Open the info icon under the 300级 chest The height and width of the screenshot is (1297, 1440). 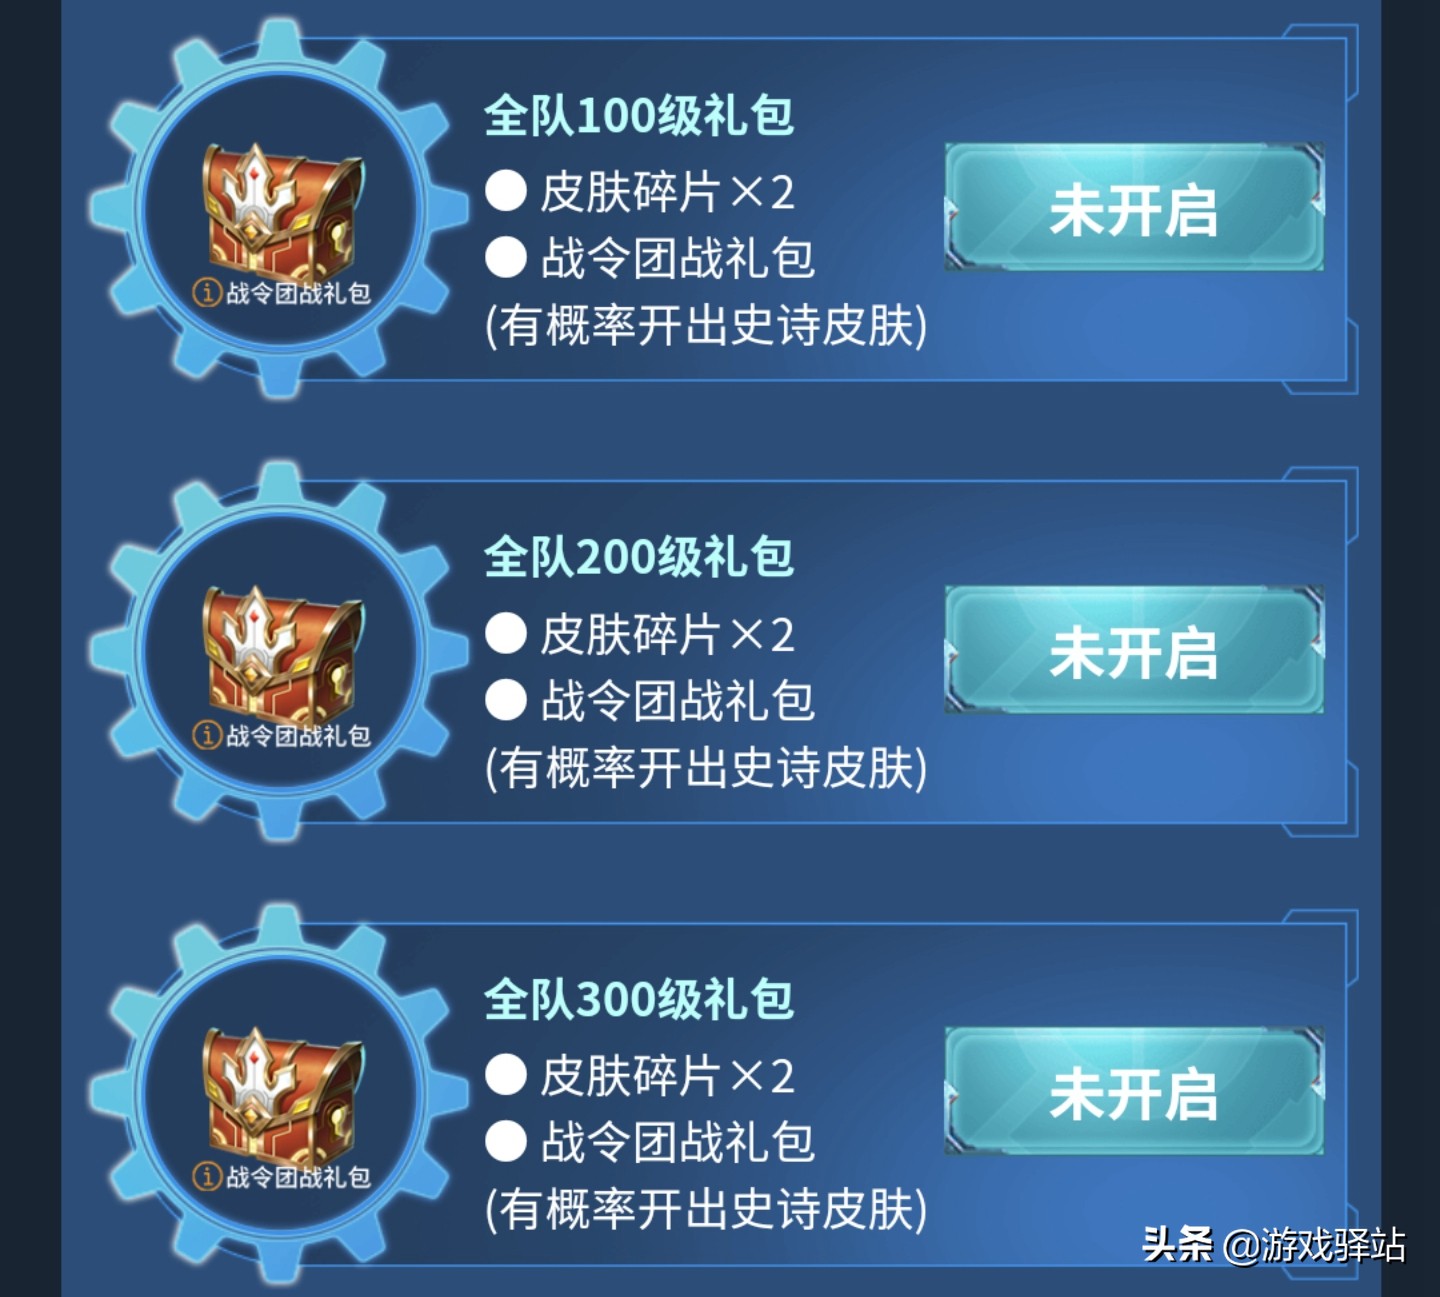coord(207,1177)
